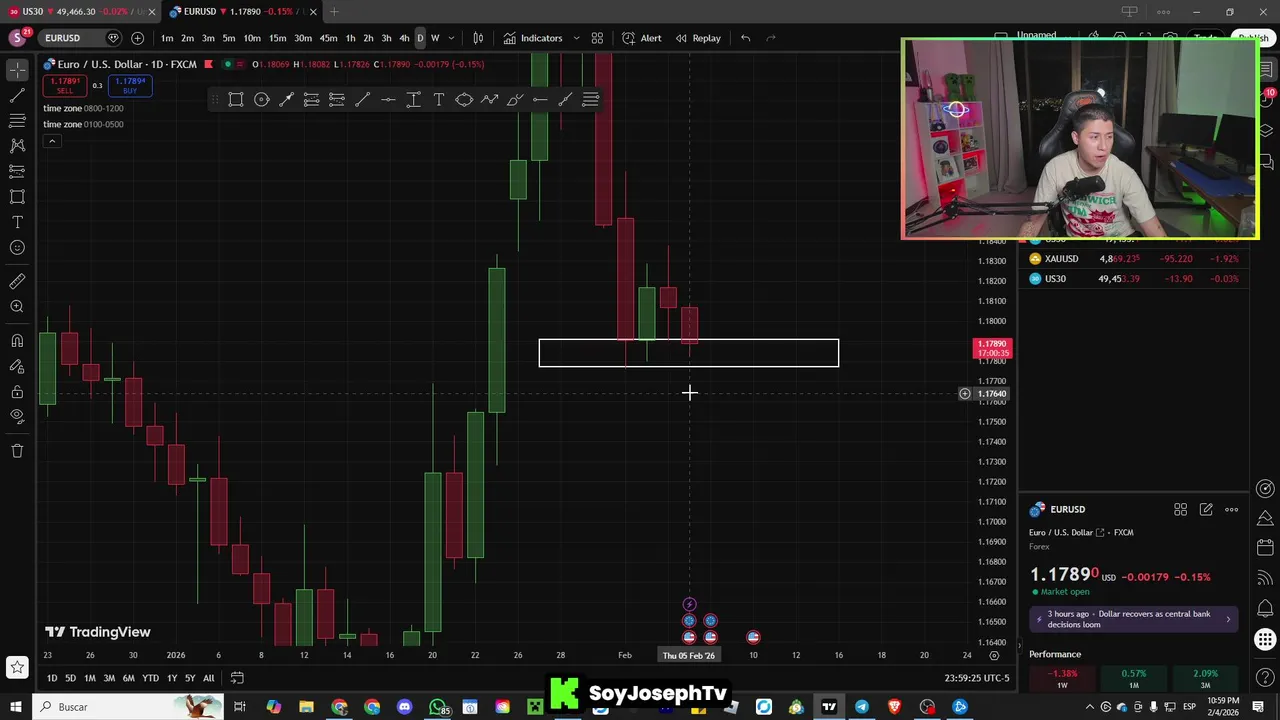This screenshot has width=1280, height=720.
Task: Open the Fibonacci/gann tools in left sidebar
Action: [17, 121]
